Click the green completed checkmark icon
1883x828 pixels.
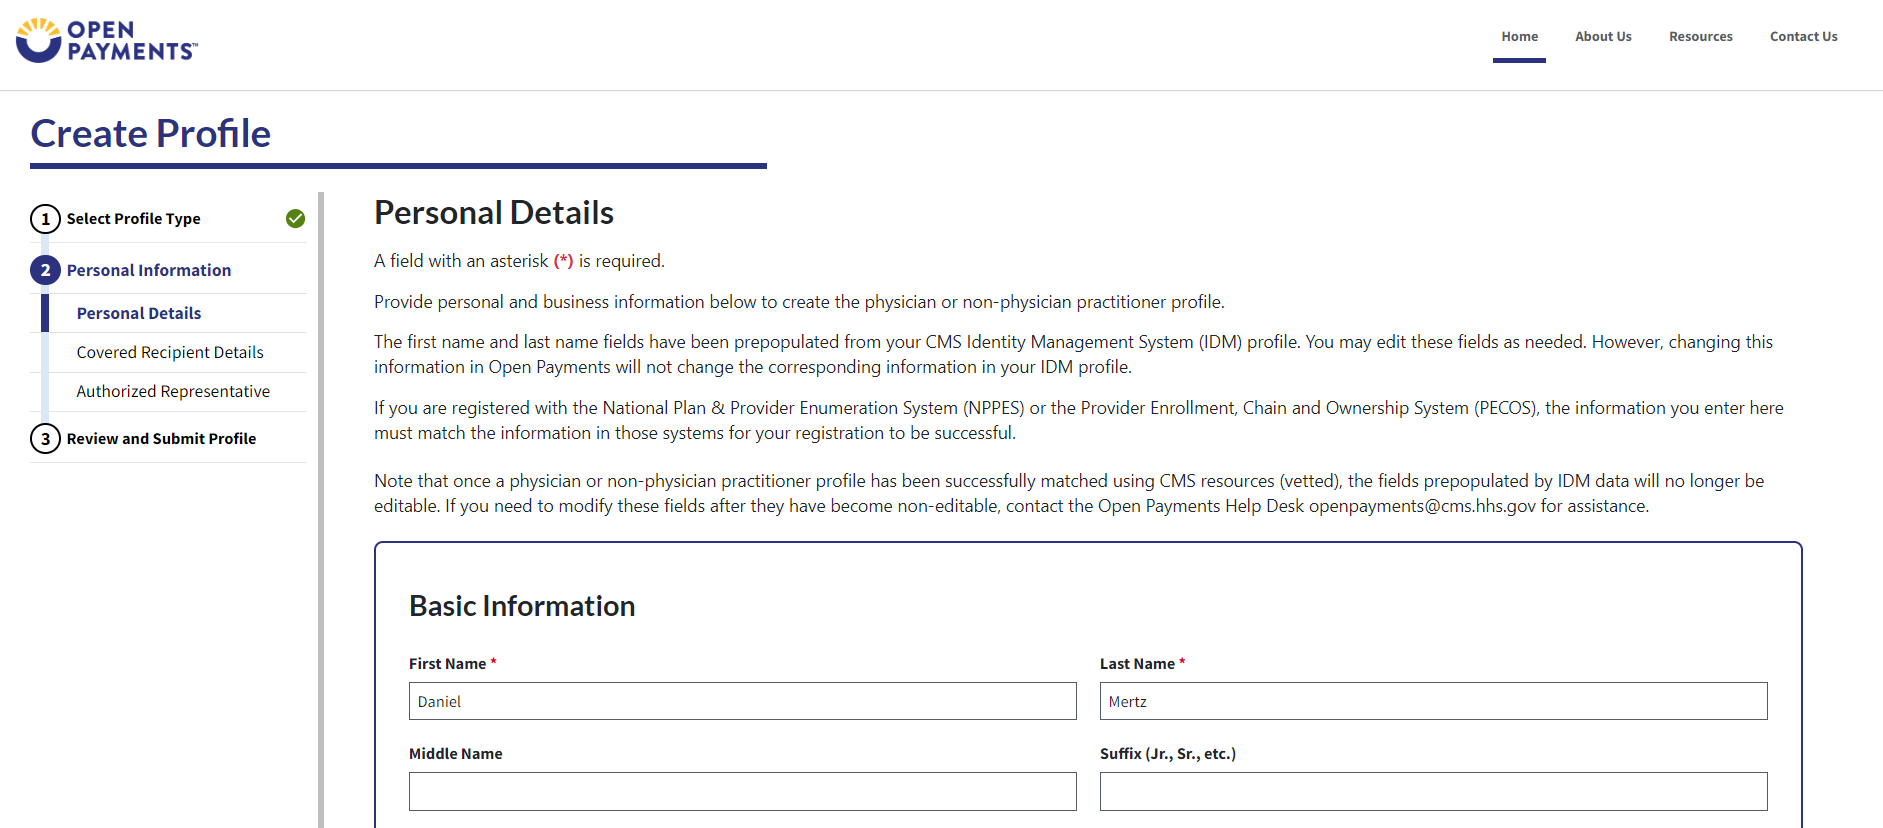pos(295,219)
